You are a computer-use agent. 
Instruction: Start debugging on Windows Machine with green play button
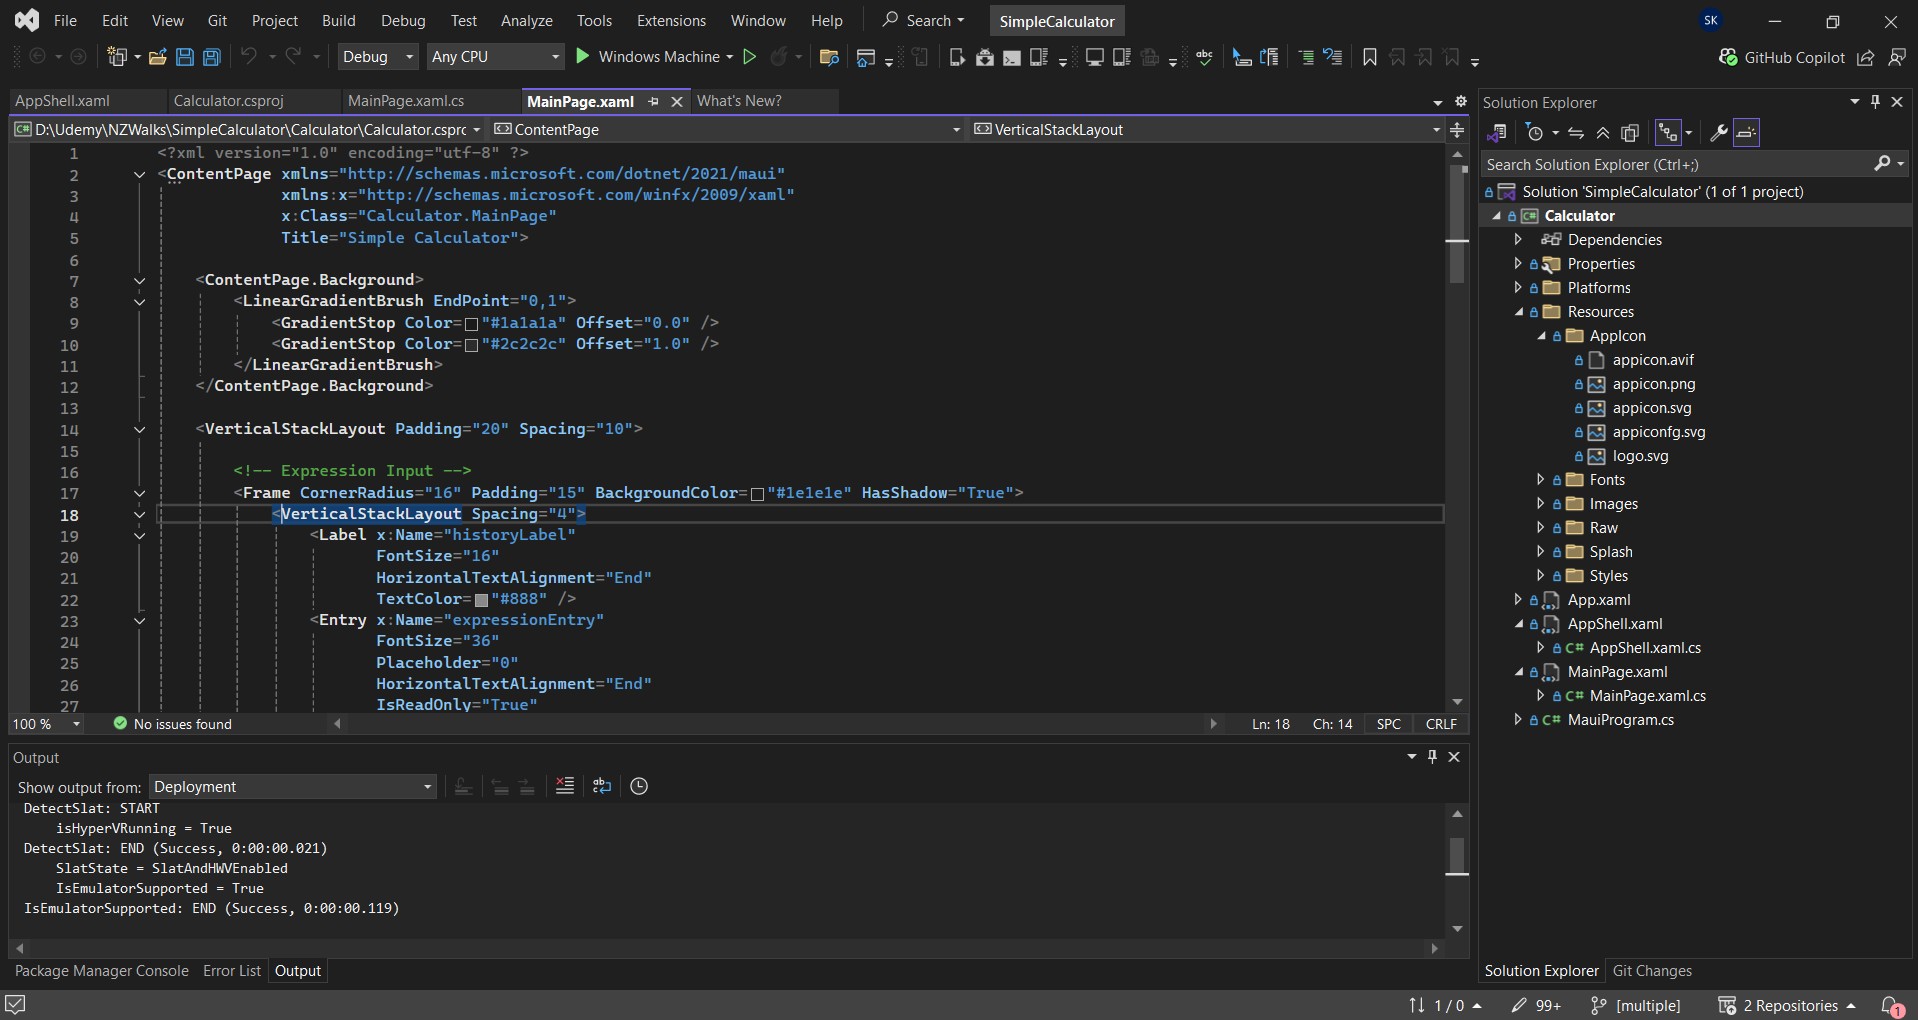tap(583, 57)
